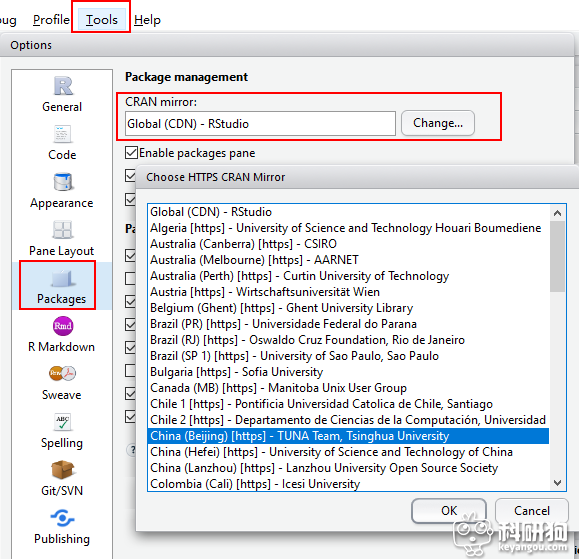Viewport: 579px width, 559px height.
Task: Open the Publishing options icon
Action: (62, 518)
